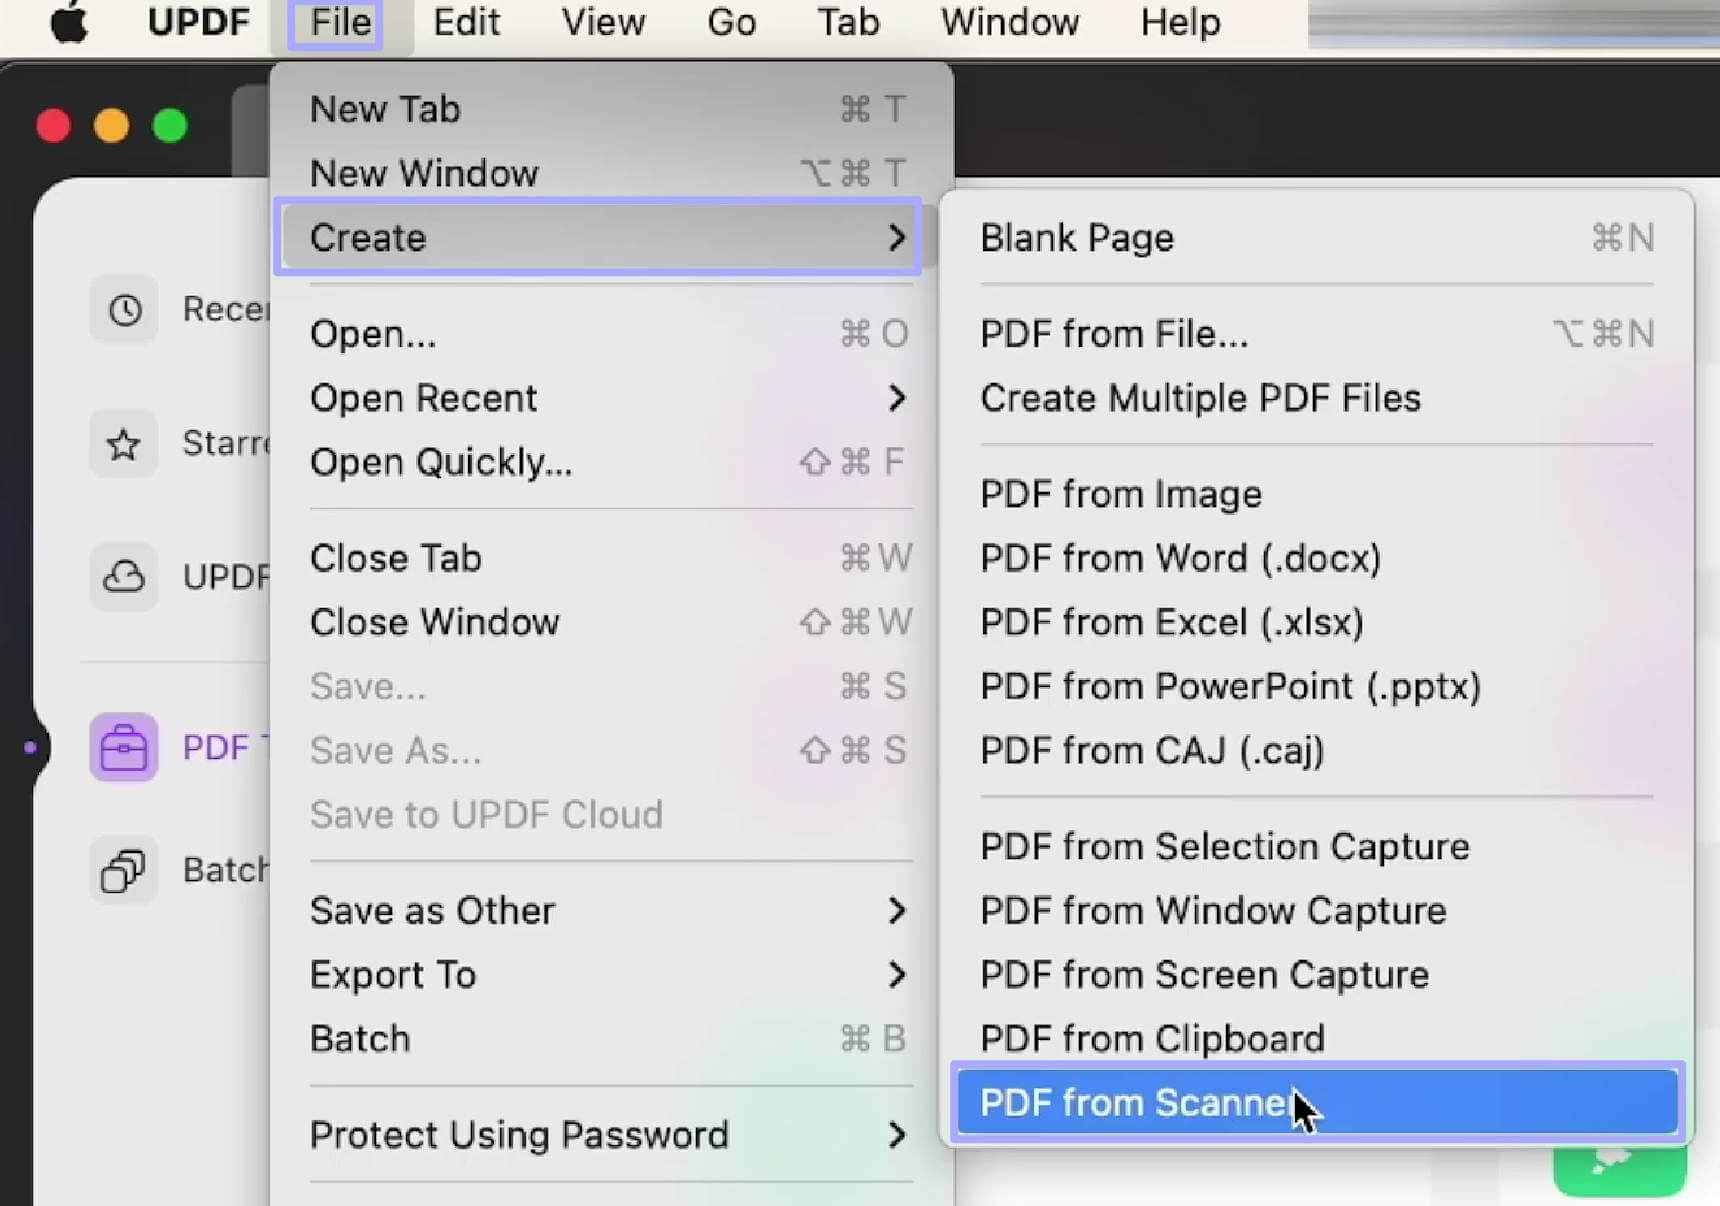Image resolution: width=1720 pixels, height=1206 pixels.
Task: Choose New Tab from the File menu
Action: tap(385, 108)
